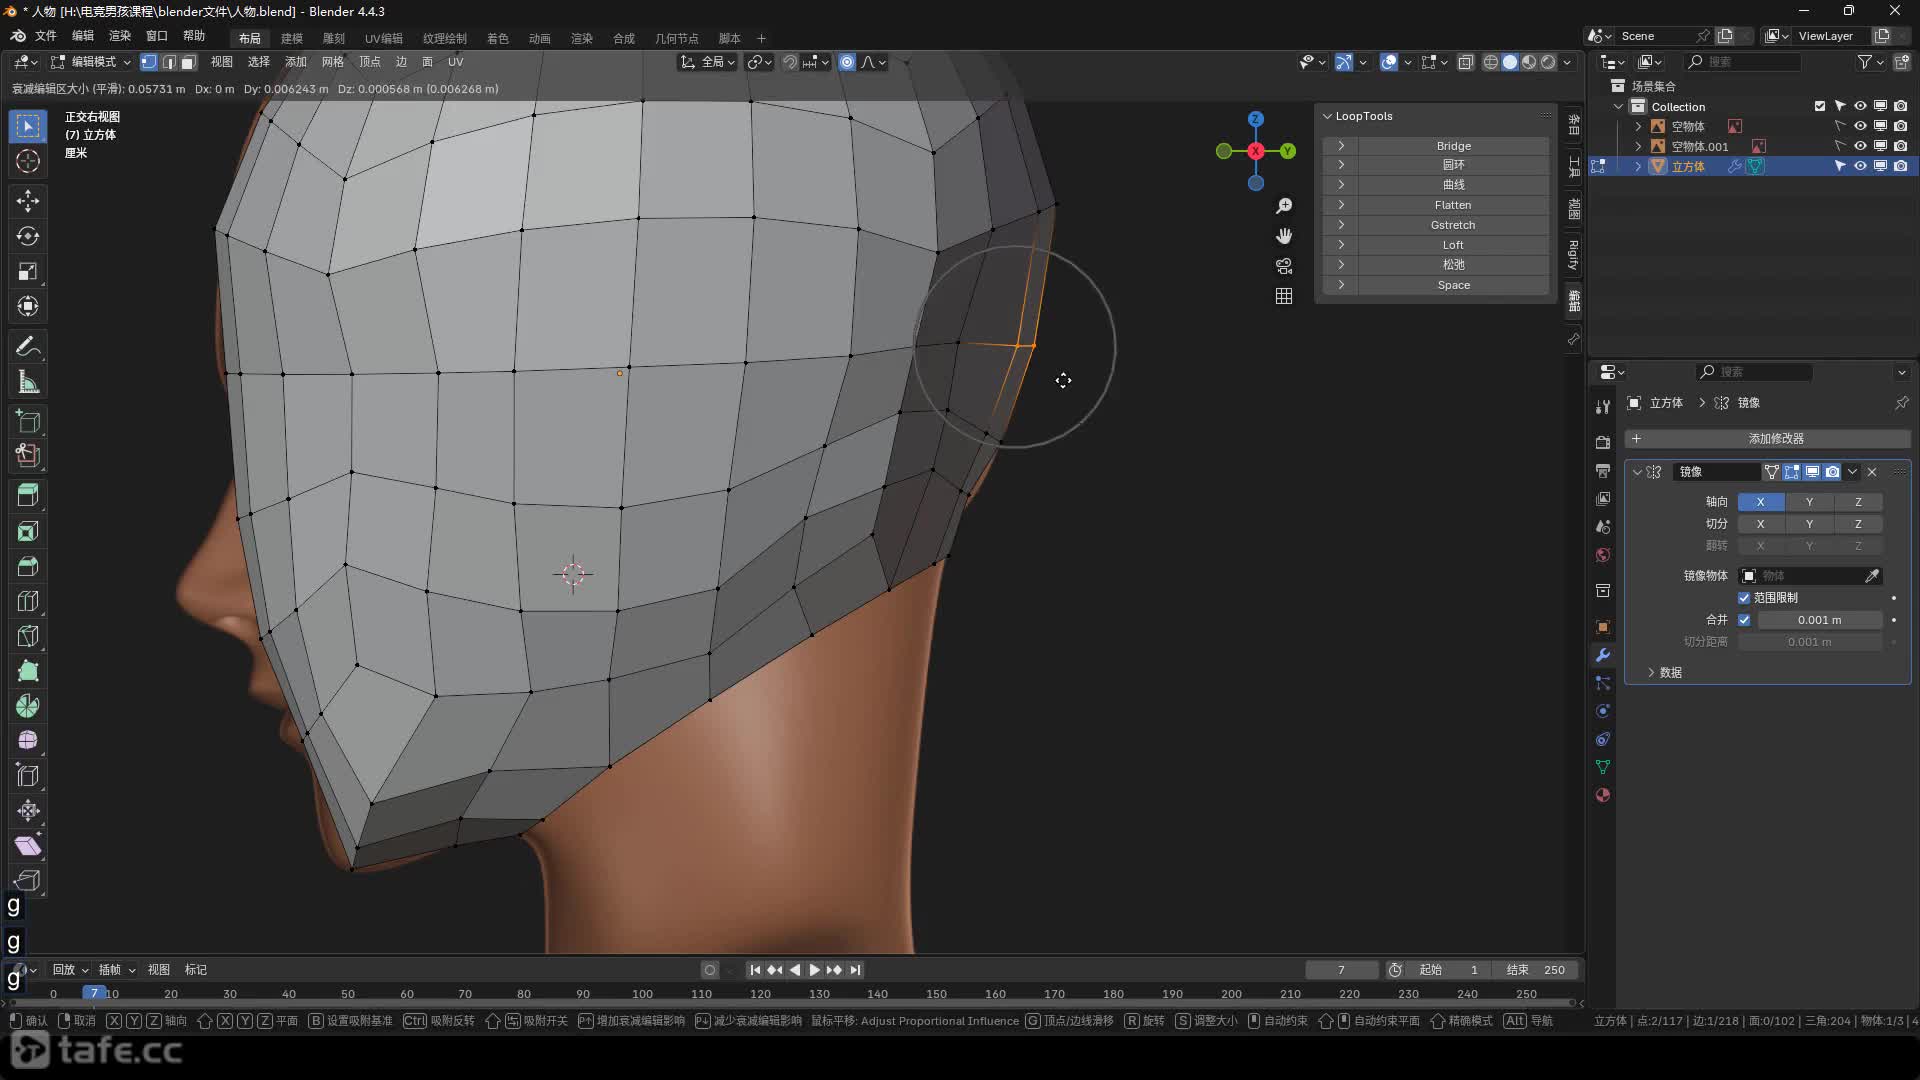
Task: Select the Move tool in toolbar
Action: 28,201
